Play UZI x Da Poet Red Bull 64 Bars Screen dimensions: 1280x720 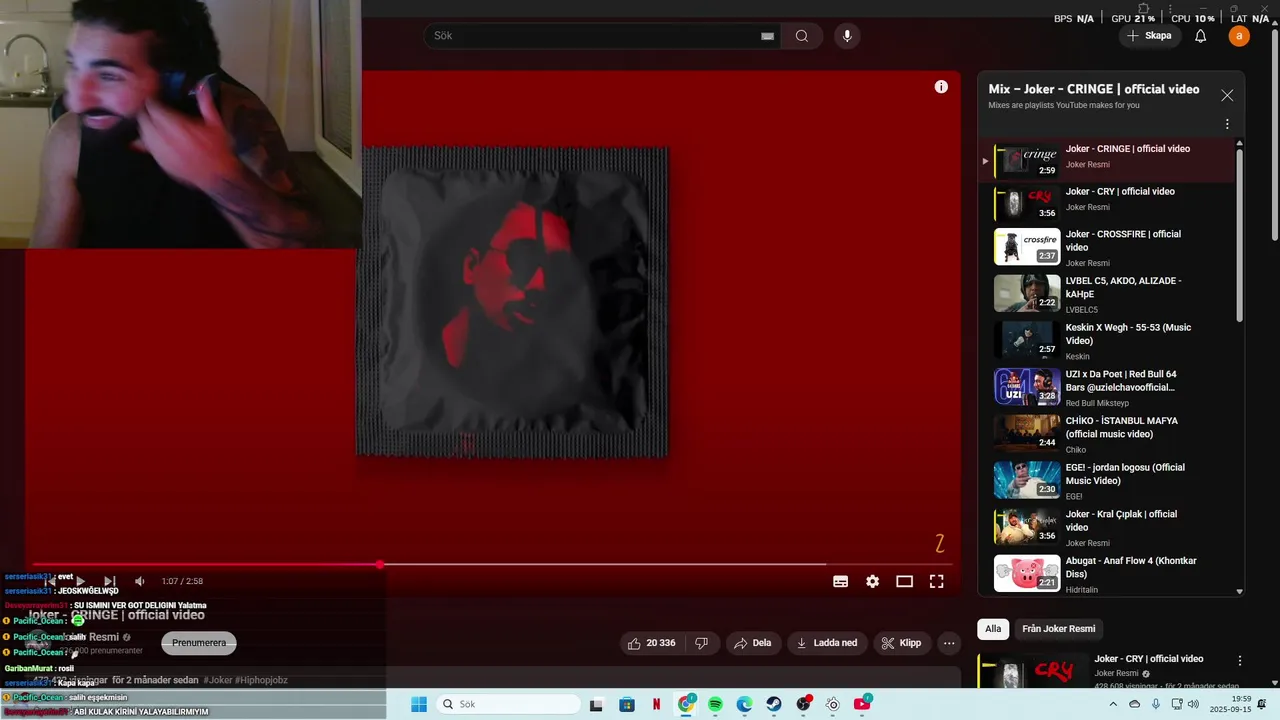click(1107, 387)
